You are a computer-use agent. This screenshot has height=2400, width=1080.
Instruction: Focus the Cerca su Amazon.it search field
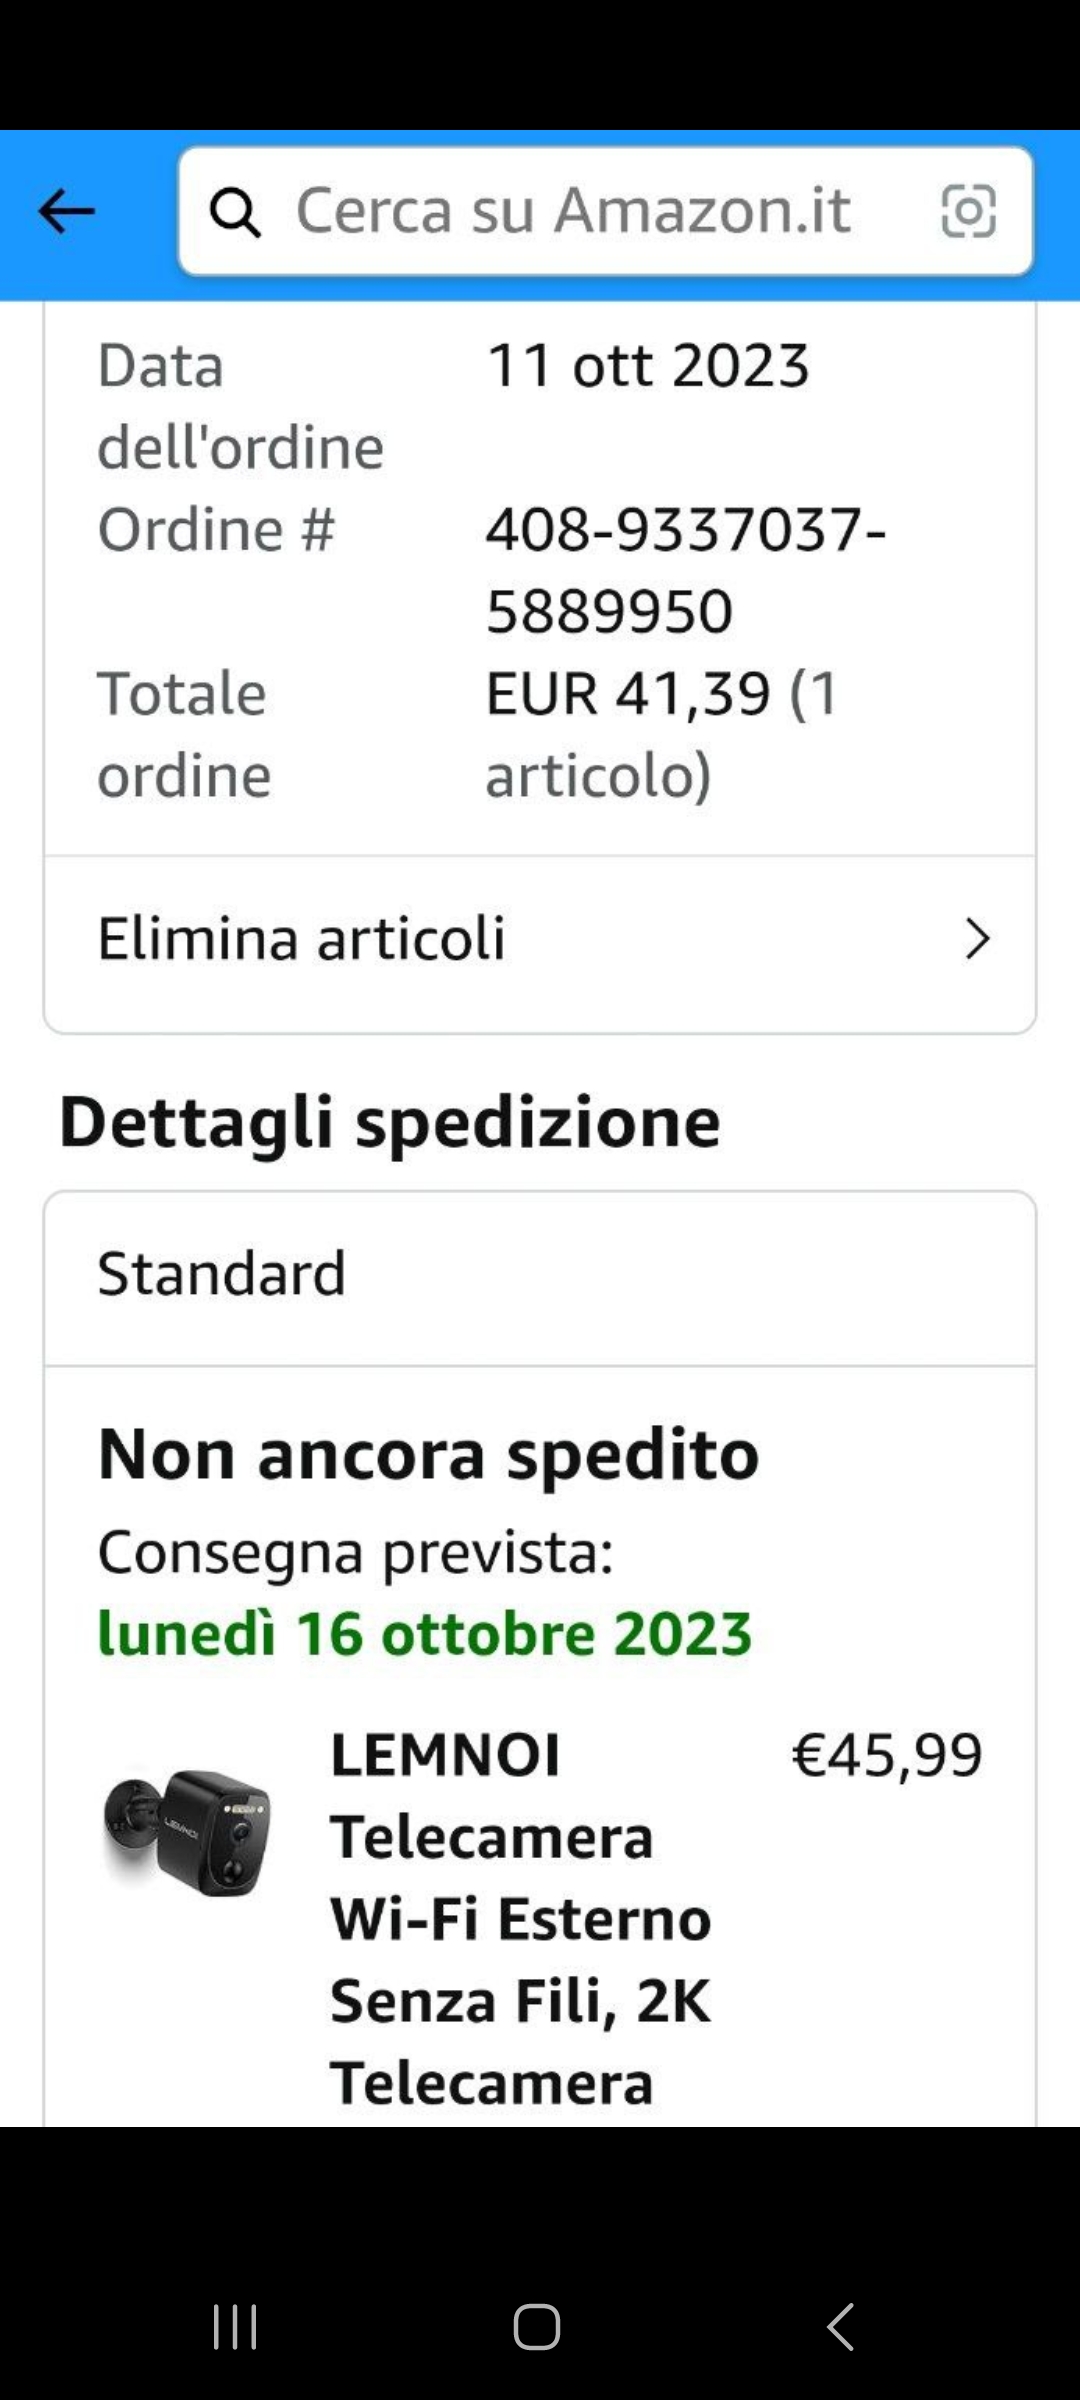point(605,211)
